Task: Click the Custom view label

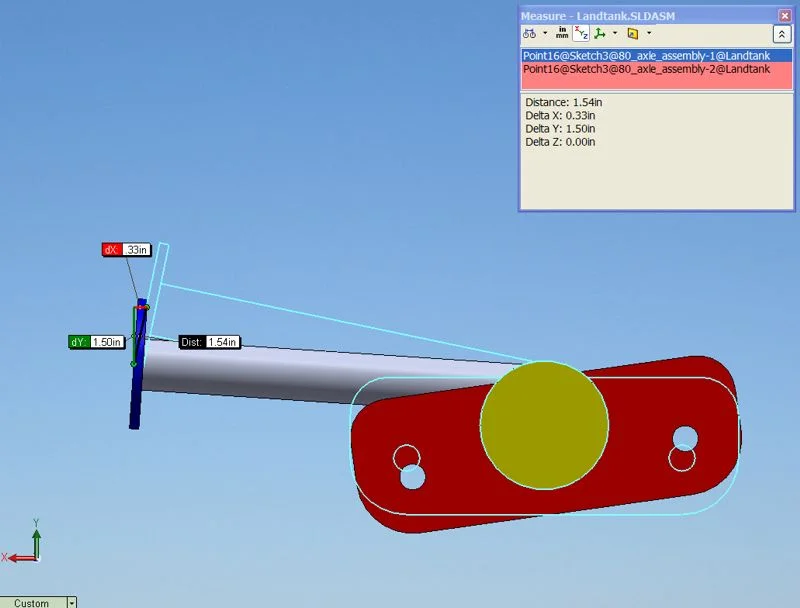Action: tap(32, 602)
